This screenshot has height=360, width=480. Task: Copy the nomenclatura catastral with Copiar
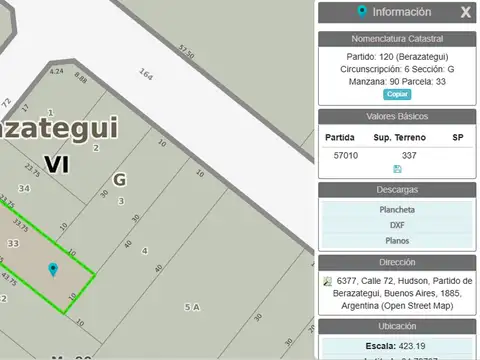pyautogui.click(x=397, y=94)
